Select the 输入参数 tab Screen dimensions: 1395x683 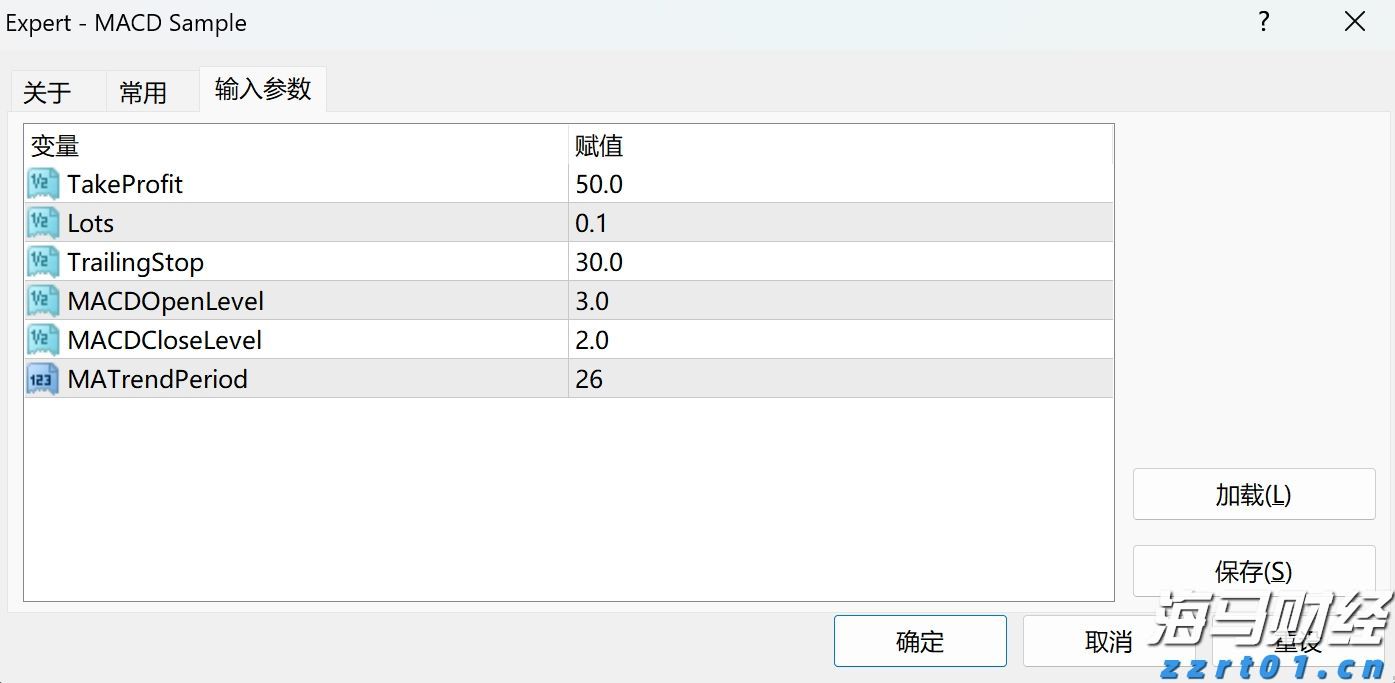tap(262, 89)
